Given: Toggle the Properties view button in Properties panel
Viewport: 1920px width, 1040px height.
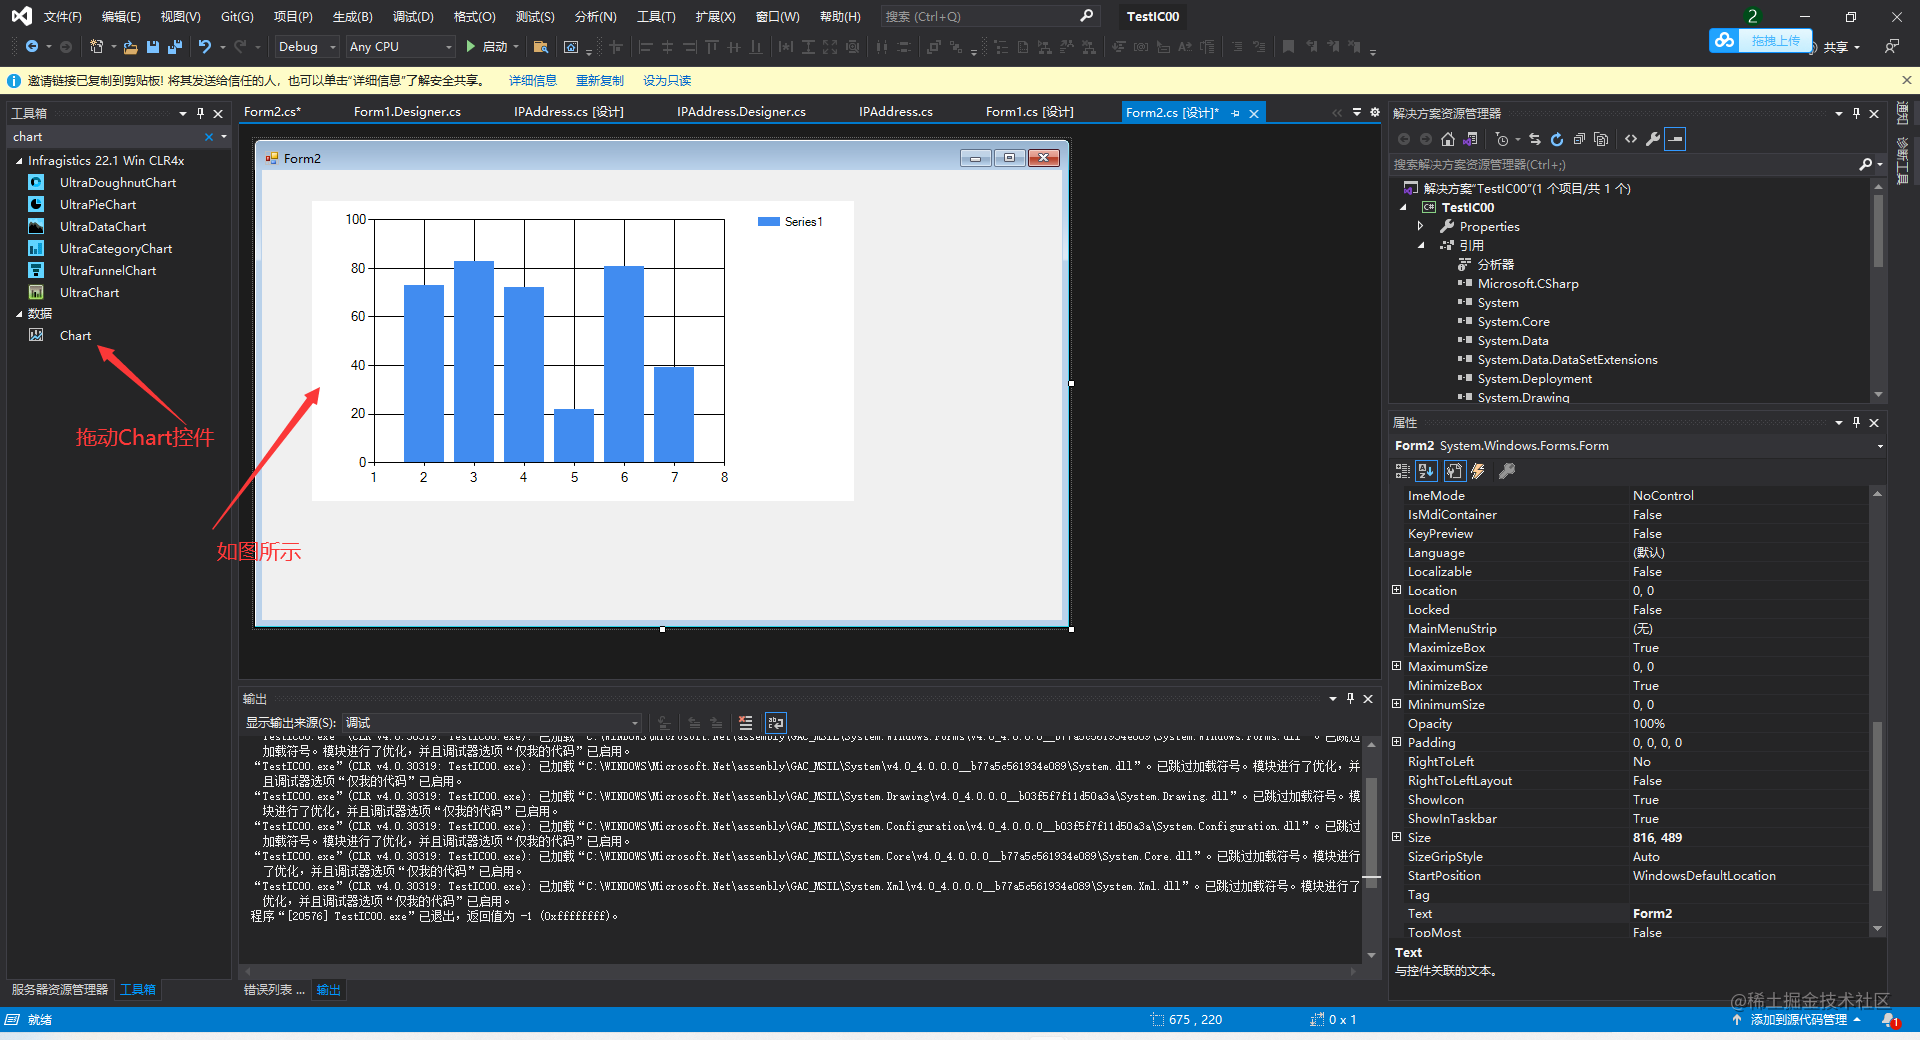Looking at the screenshot, I should click(x=1454, y=471).
